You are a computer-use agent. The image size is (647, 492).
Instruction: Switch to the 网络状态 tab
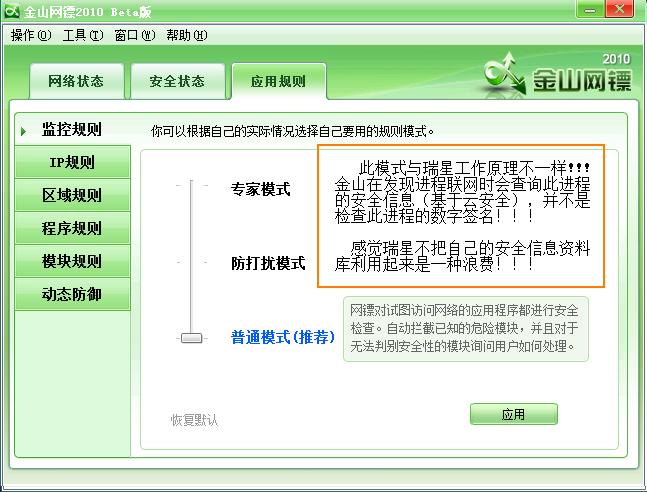point(76,81)
